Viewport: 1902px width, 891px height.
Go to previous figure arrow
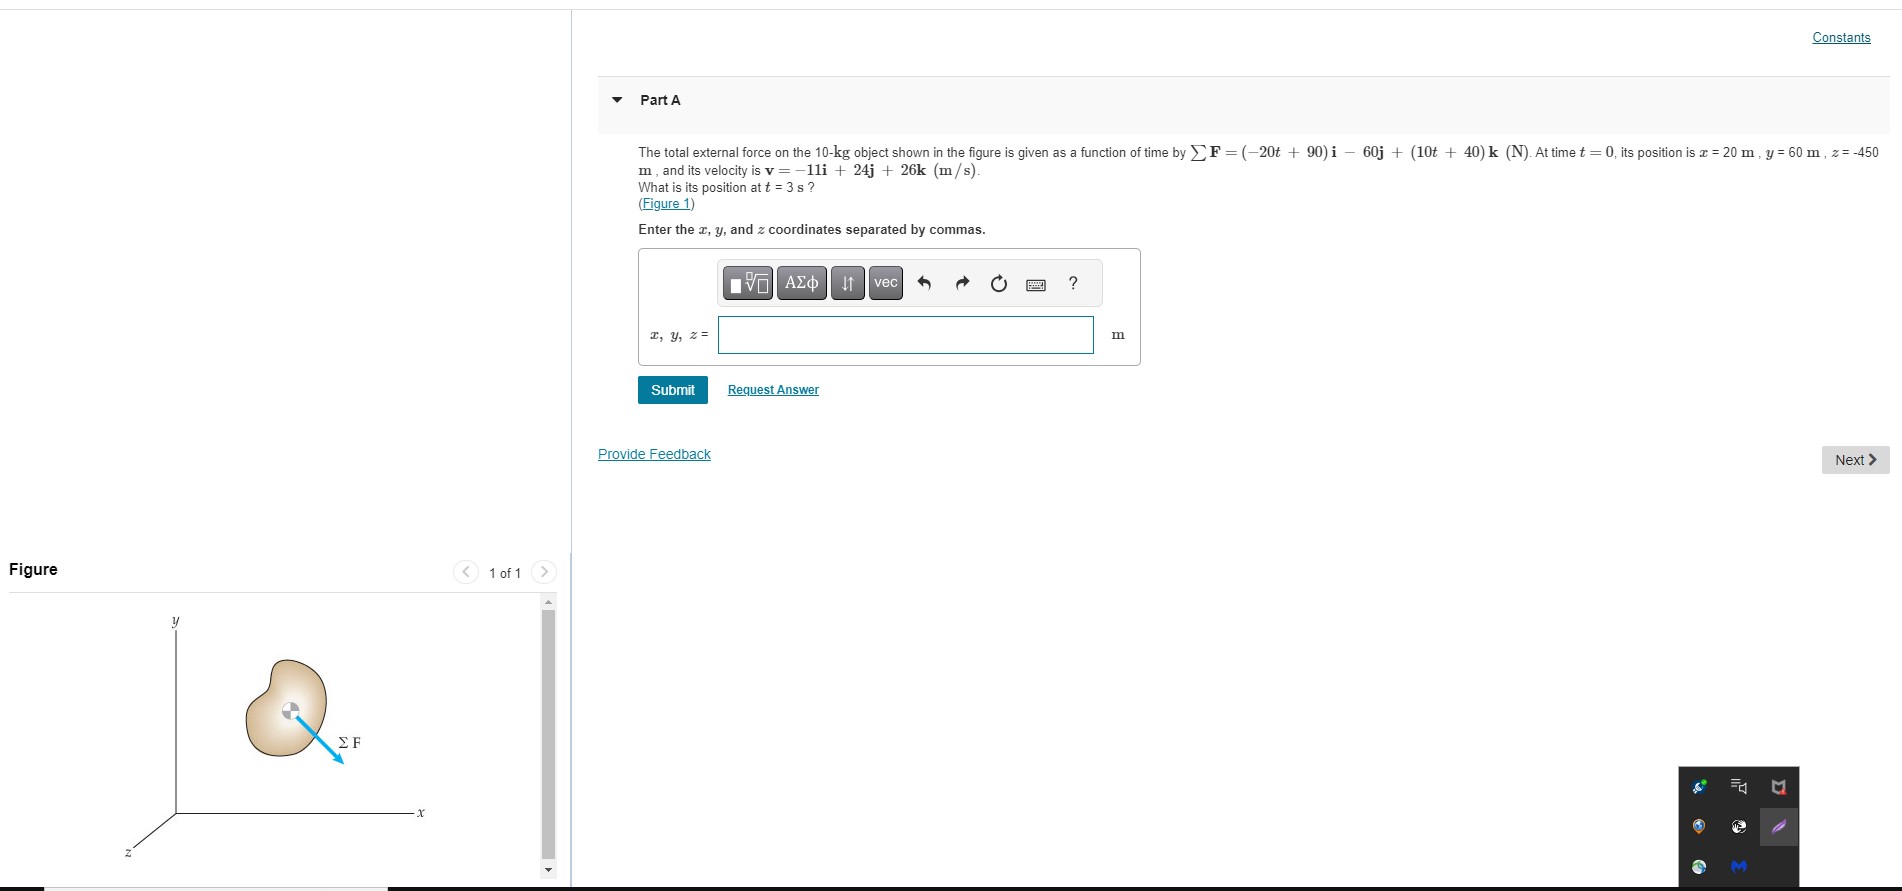coord(466,572)
